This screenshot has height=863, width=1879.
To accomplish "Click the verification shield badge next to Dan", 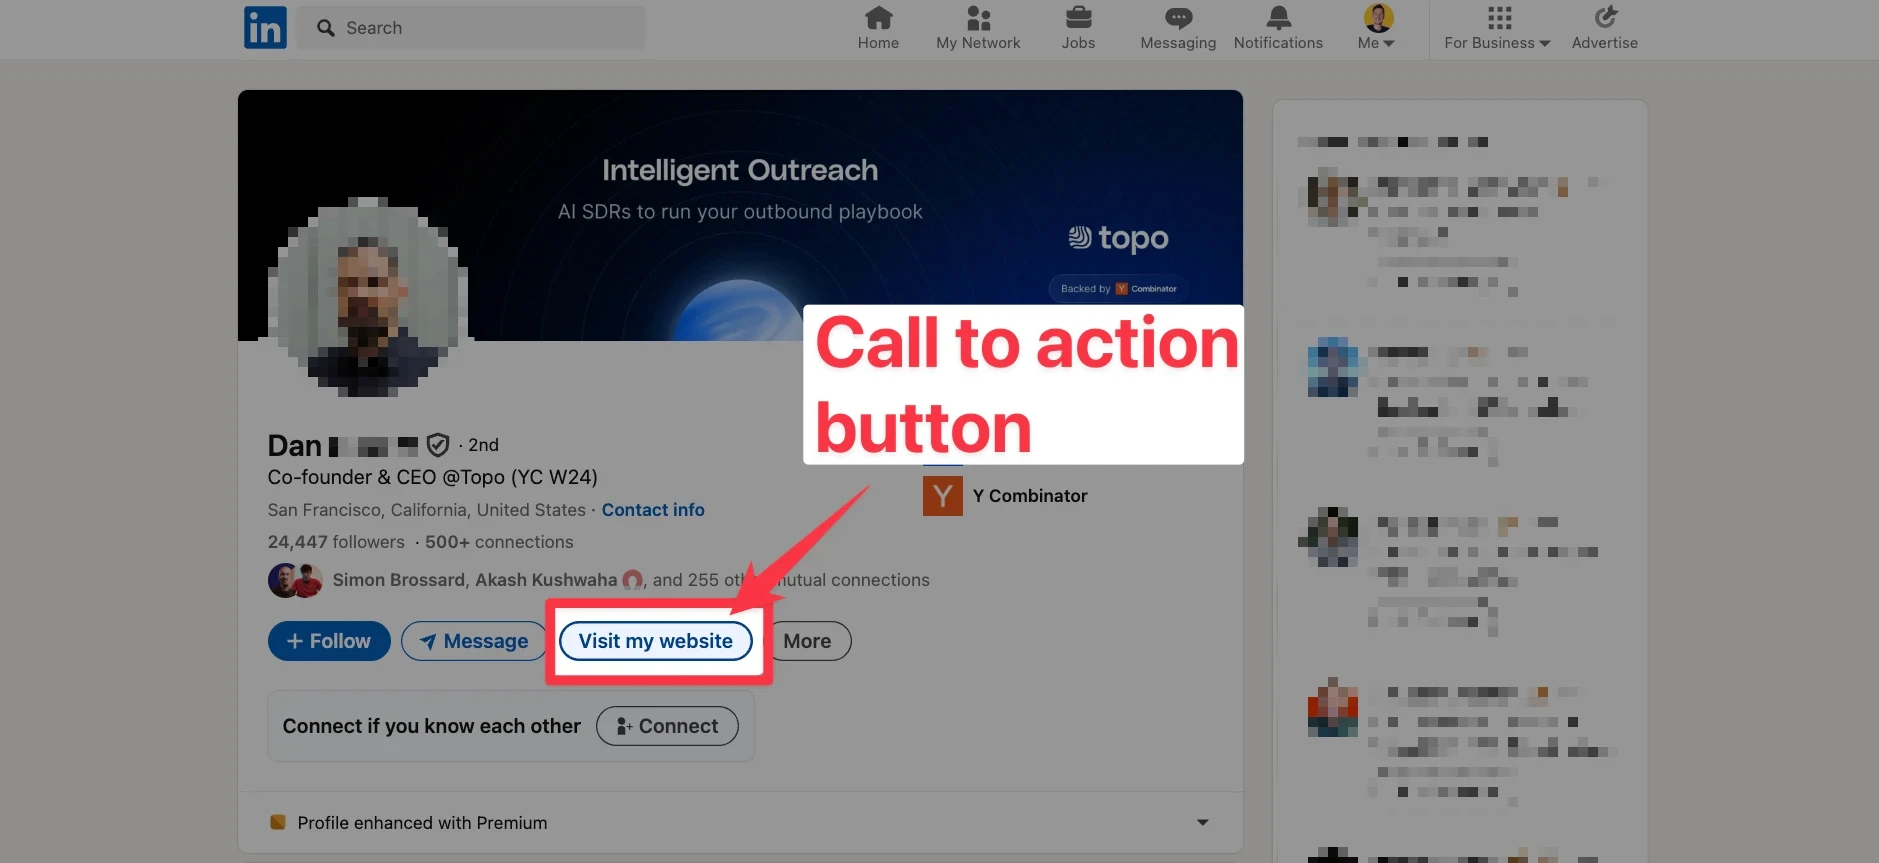I will [x=438, y=445].
